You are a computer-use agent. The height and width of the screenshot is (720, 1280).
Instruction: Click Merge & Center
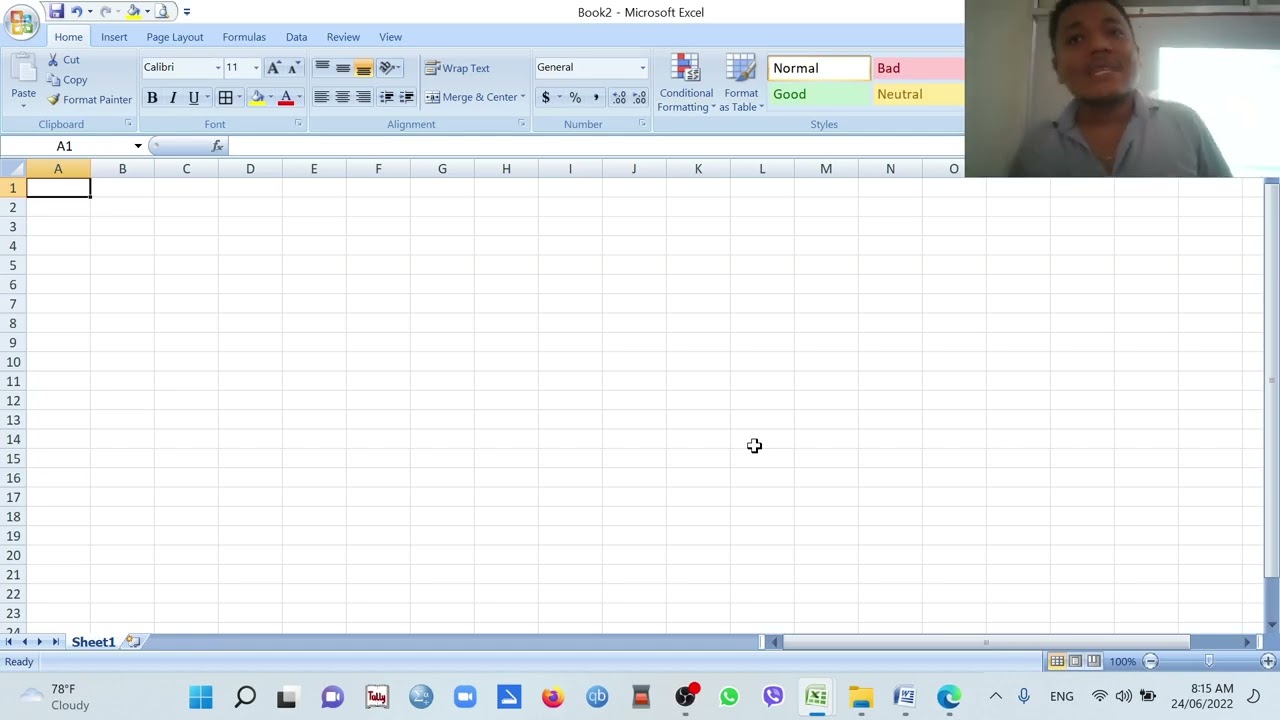tap(471, 97)
